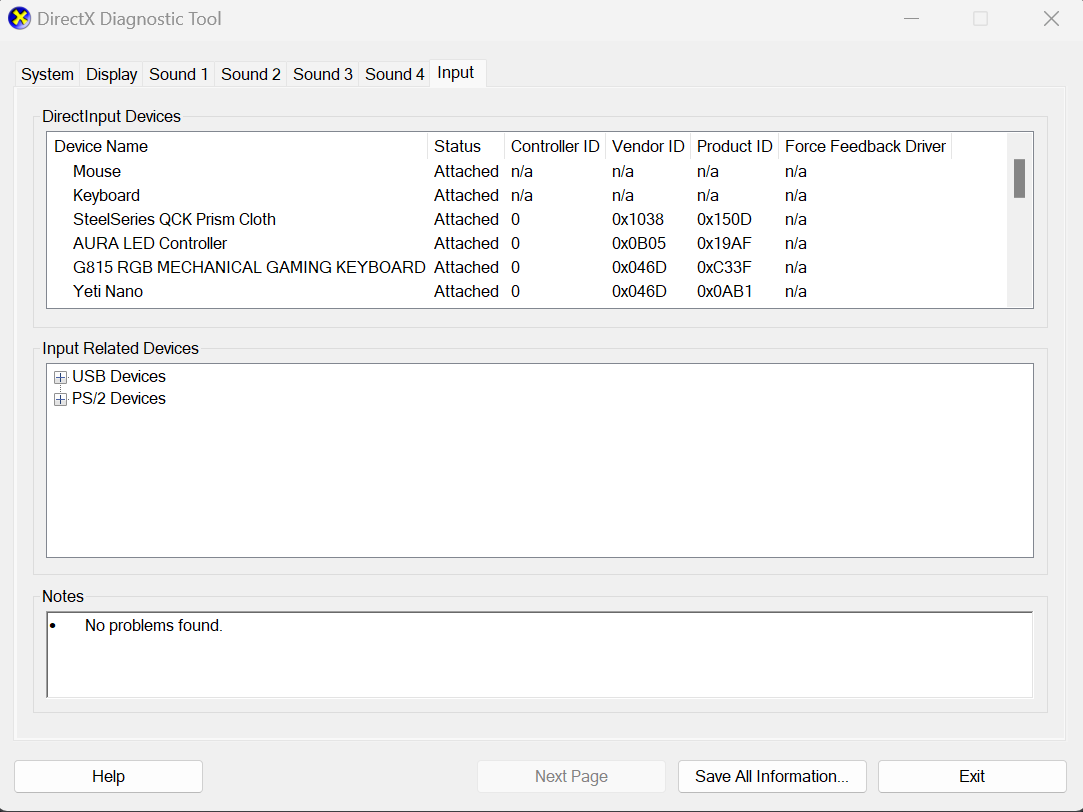The height and width of the screenshot is (812, 1083).
Task: Click the Exit button
Action: pyautogui.click(x=972, y=776)
